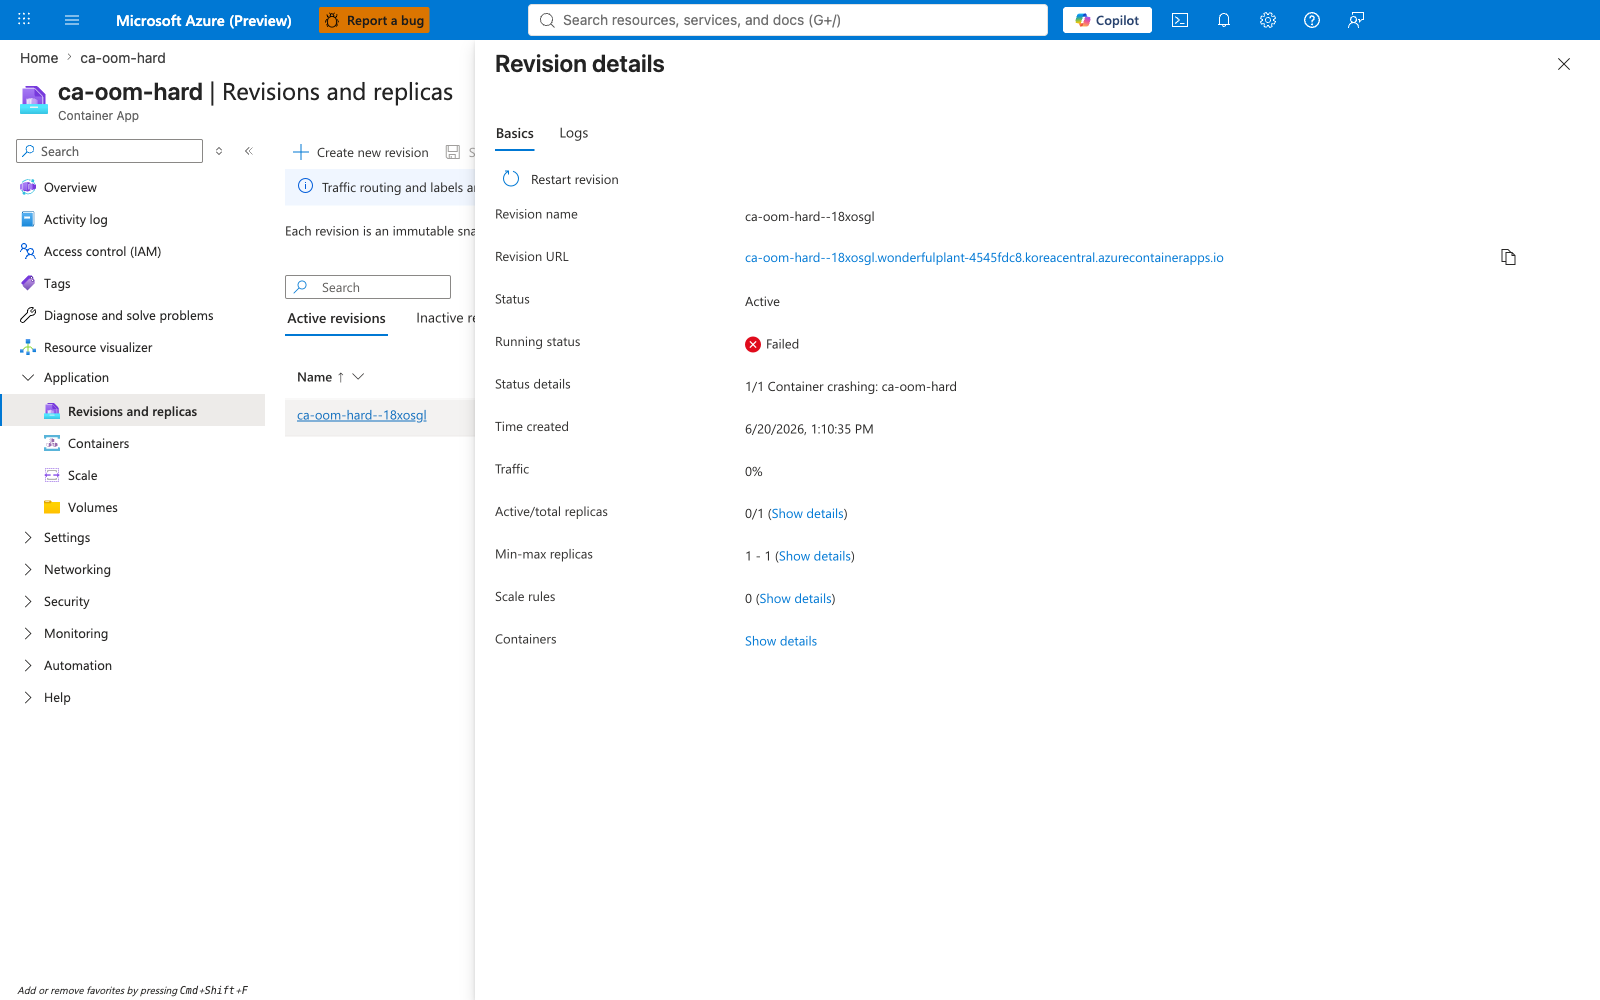
Task: Open portal settings gear
Action: tap(1268, 20)
